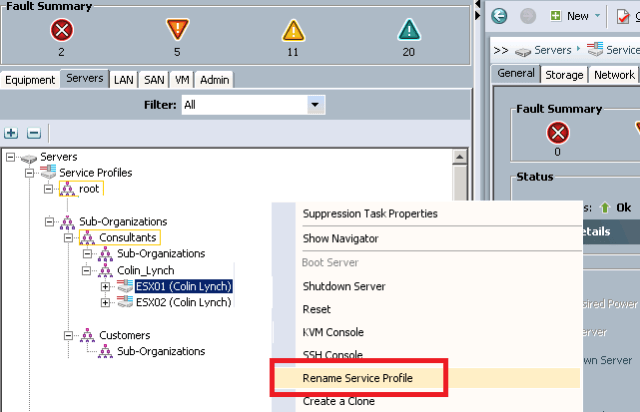Select the Sub-Organizations item under Customers
This screenshot has width=640, height=412.
(x=161, y=351)
